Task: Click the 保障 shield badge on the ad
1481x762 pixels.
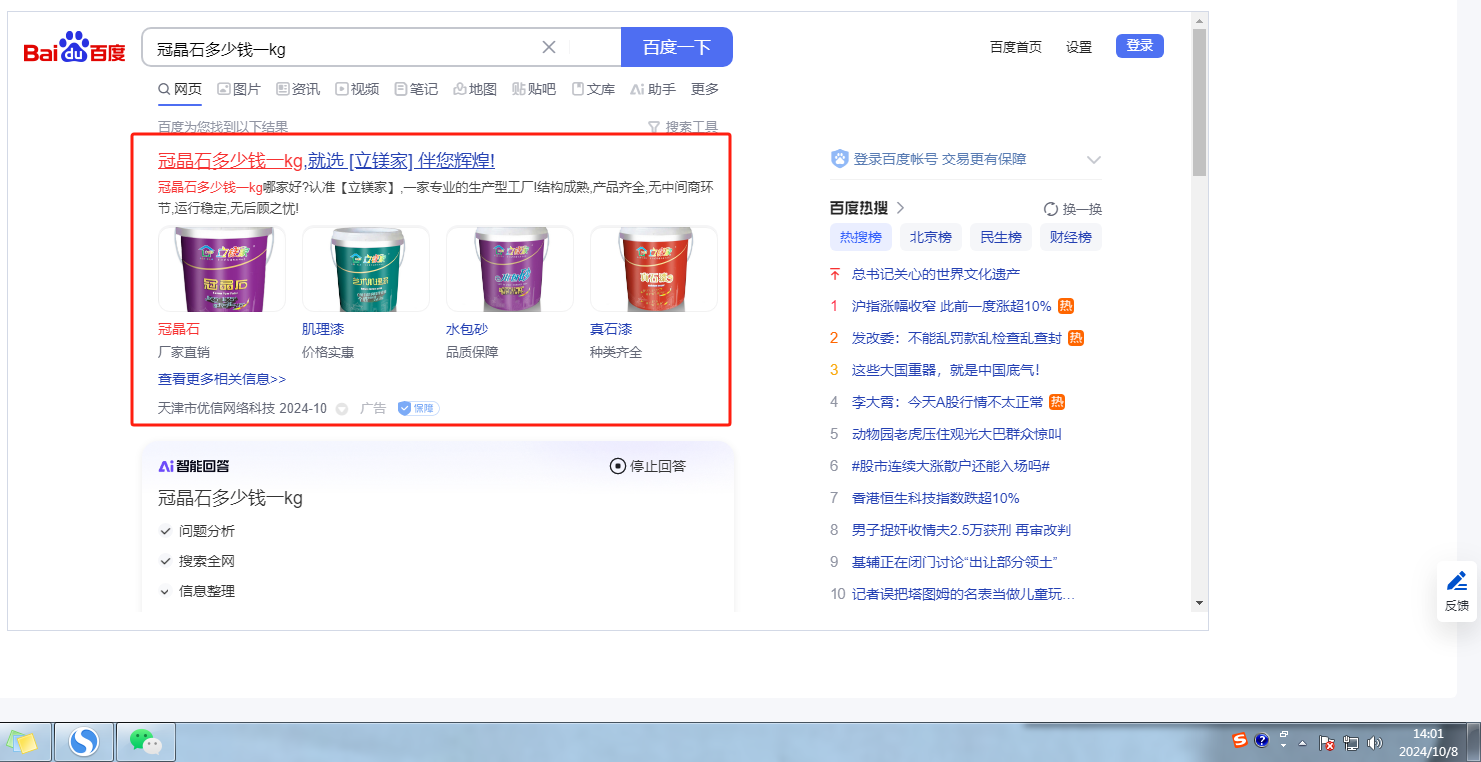Action: (x=418, y=408)
